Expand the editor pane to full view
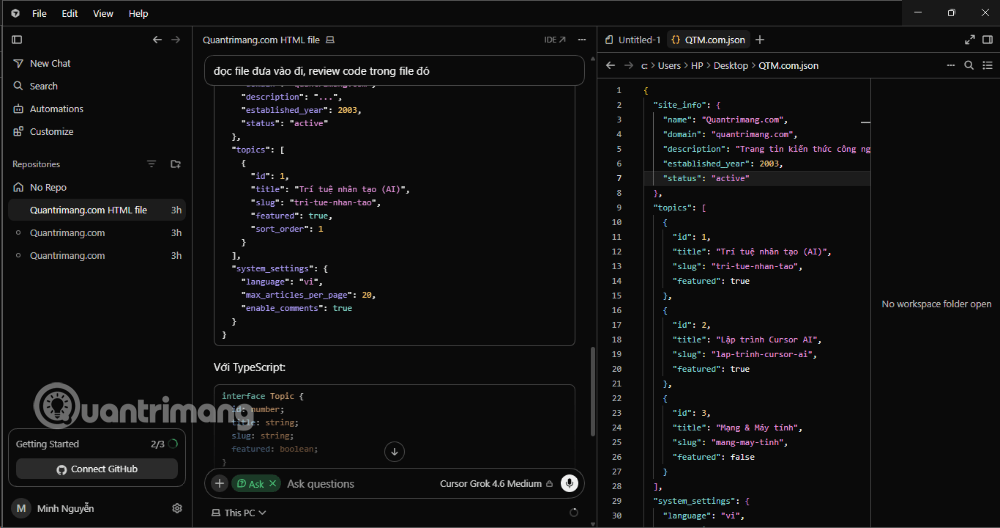The image size is (1000, 528). [969, 40]
